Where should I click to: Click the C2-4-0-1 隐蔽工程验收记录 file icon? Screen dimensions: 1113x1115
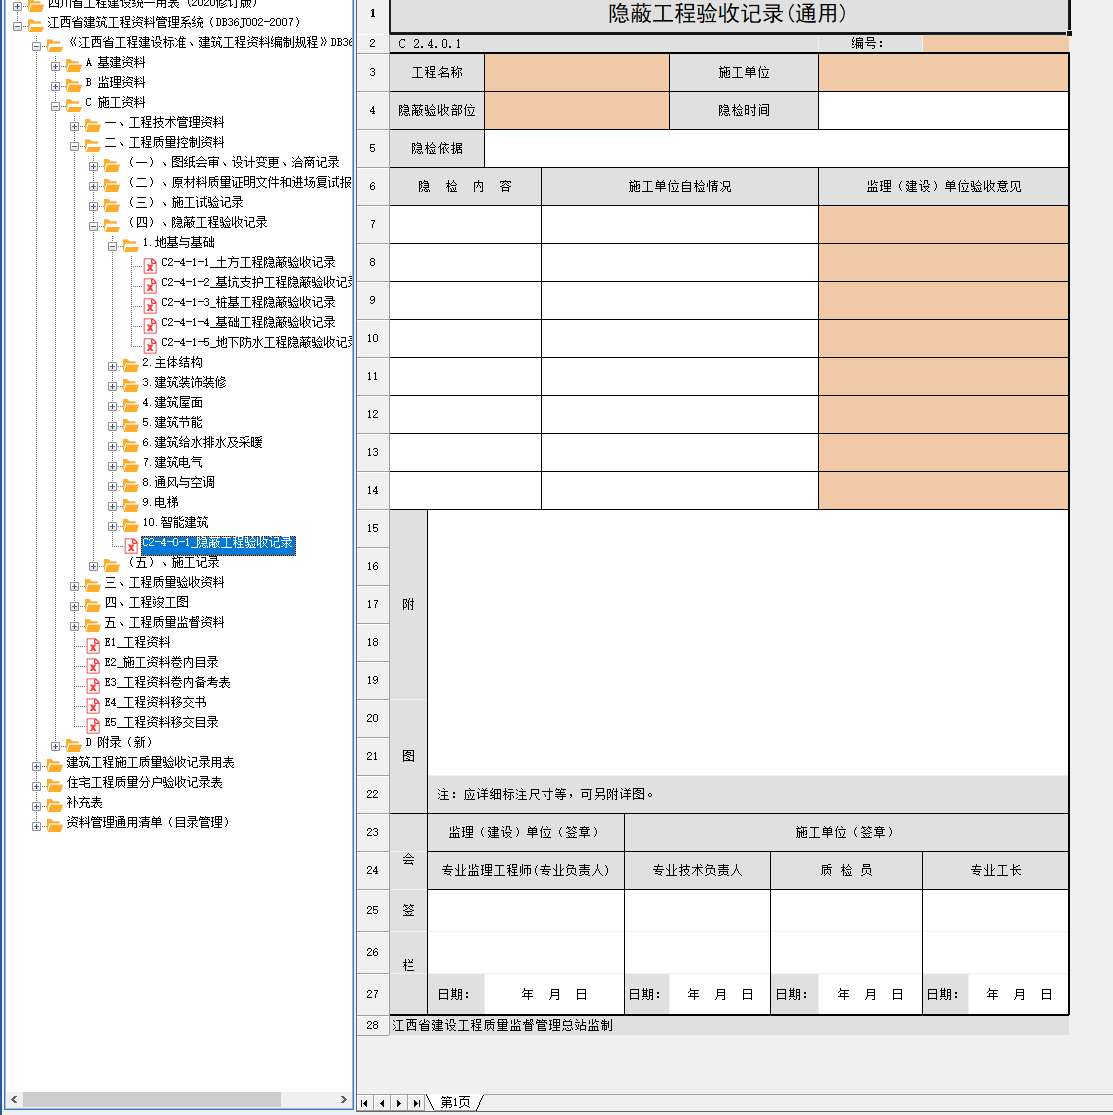[132, 545]
